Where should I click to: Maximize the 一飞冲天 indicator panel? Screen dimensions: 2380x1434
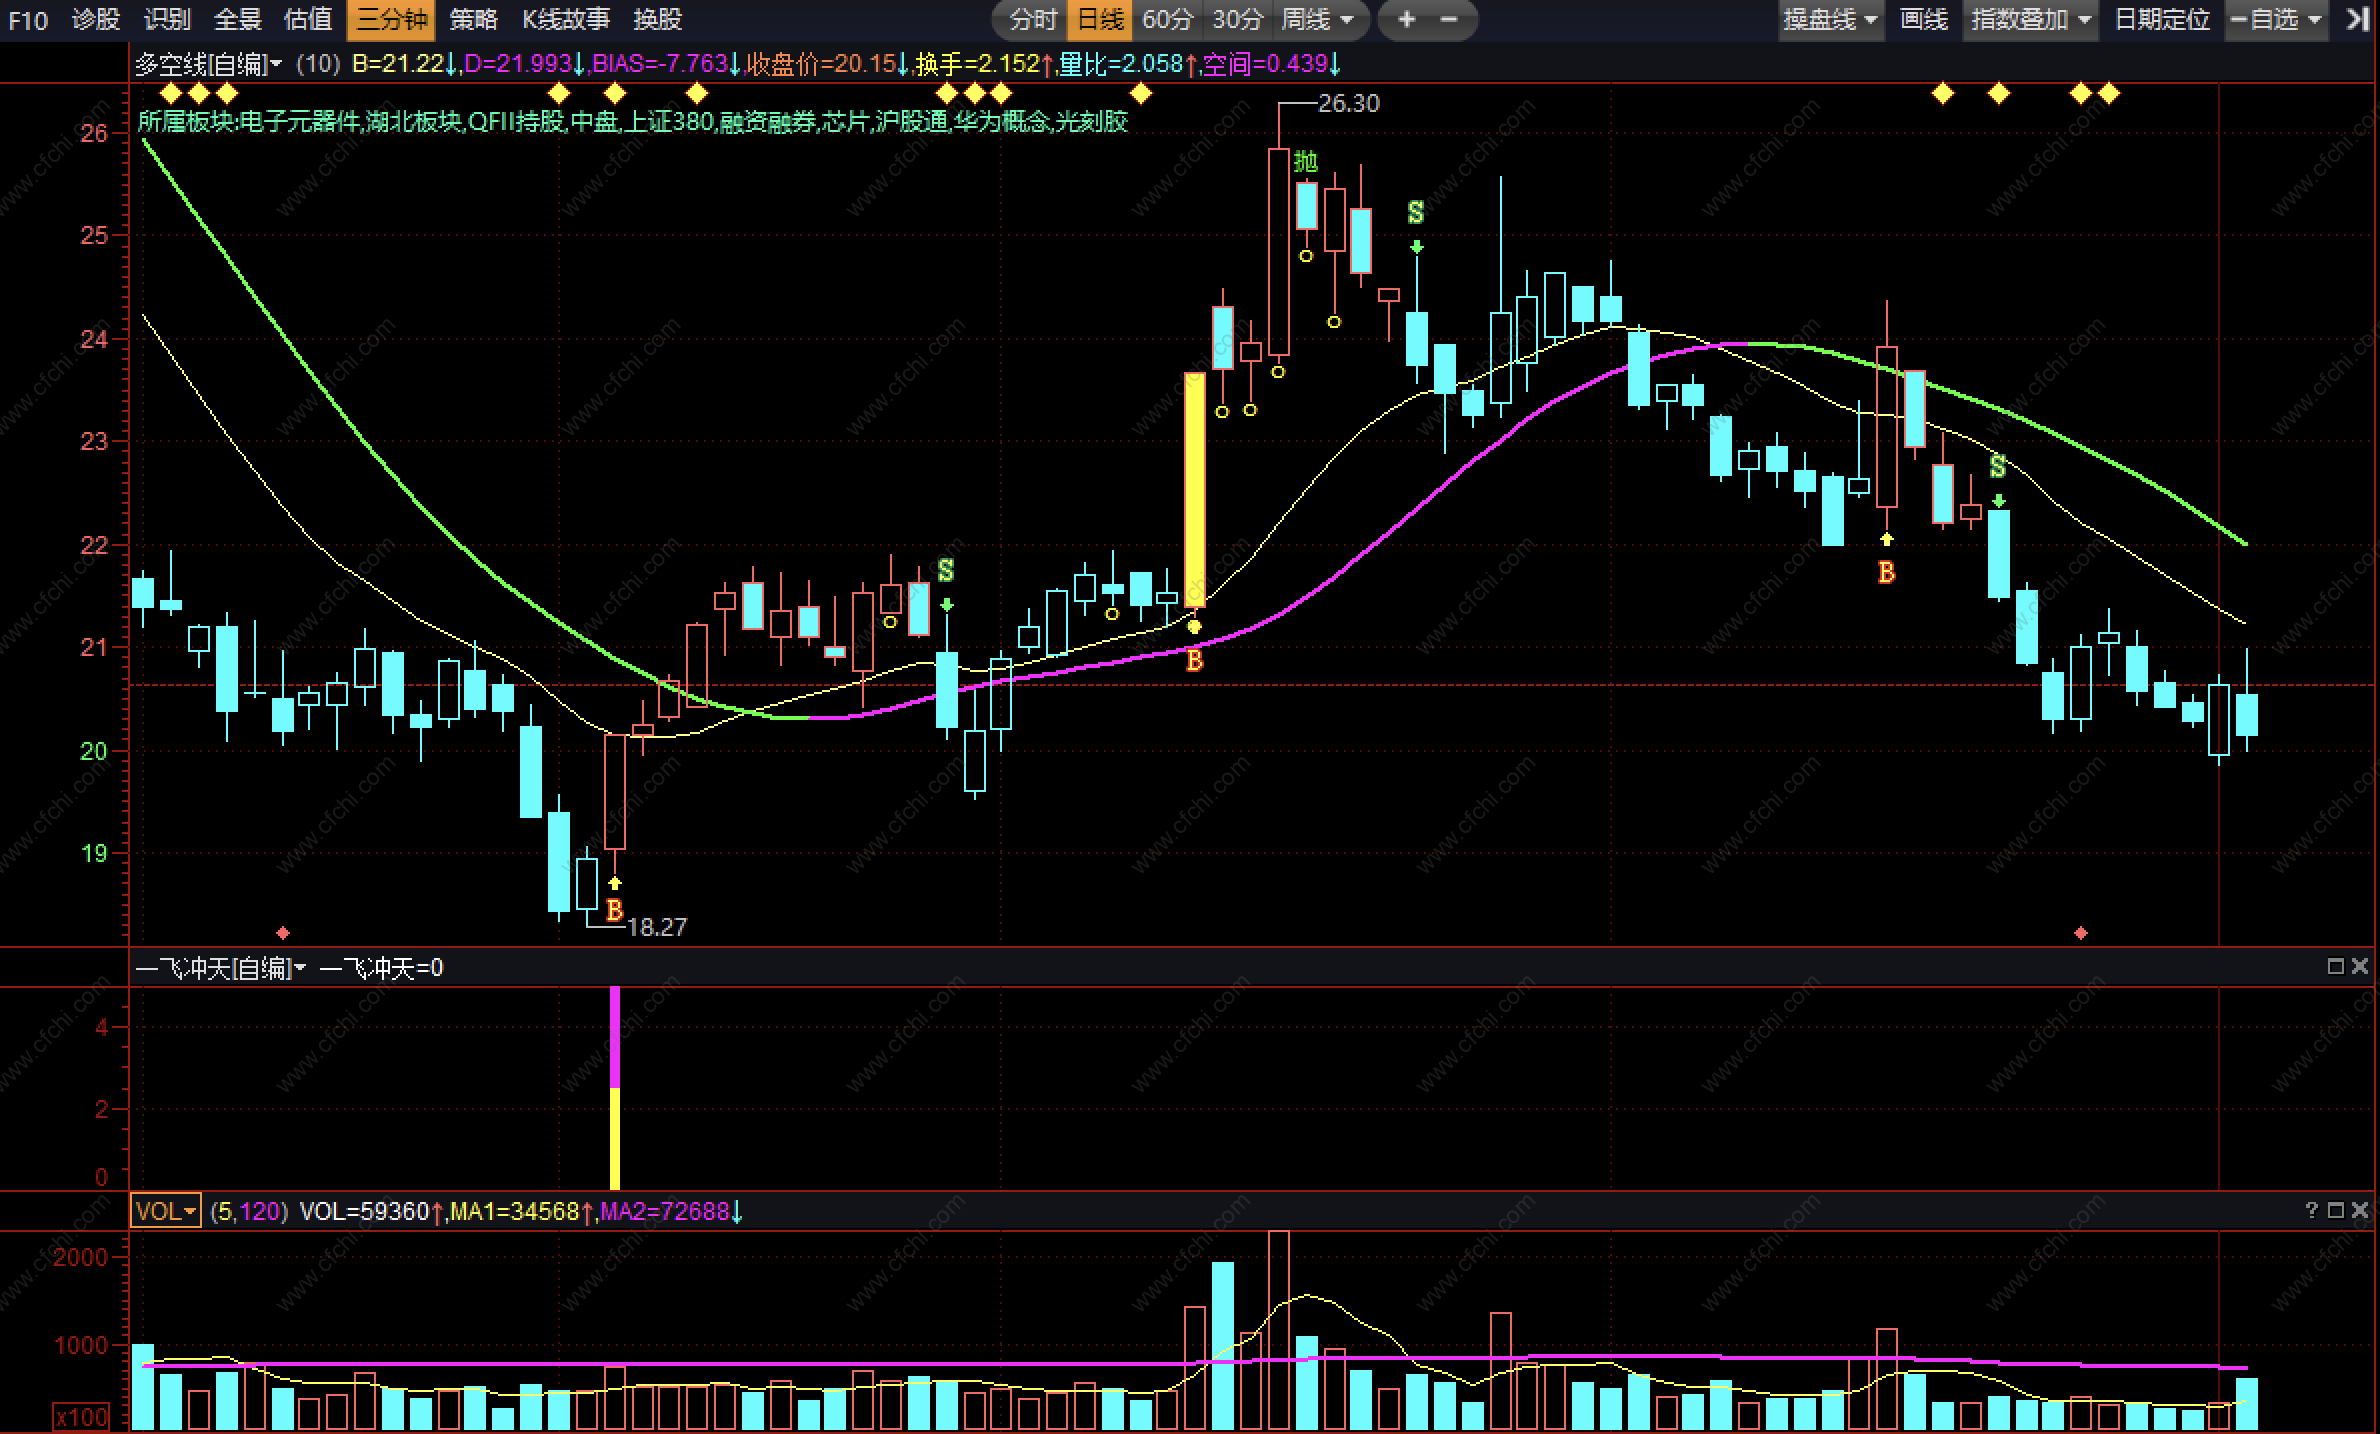[2336, 966]
